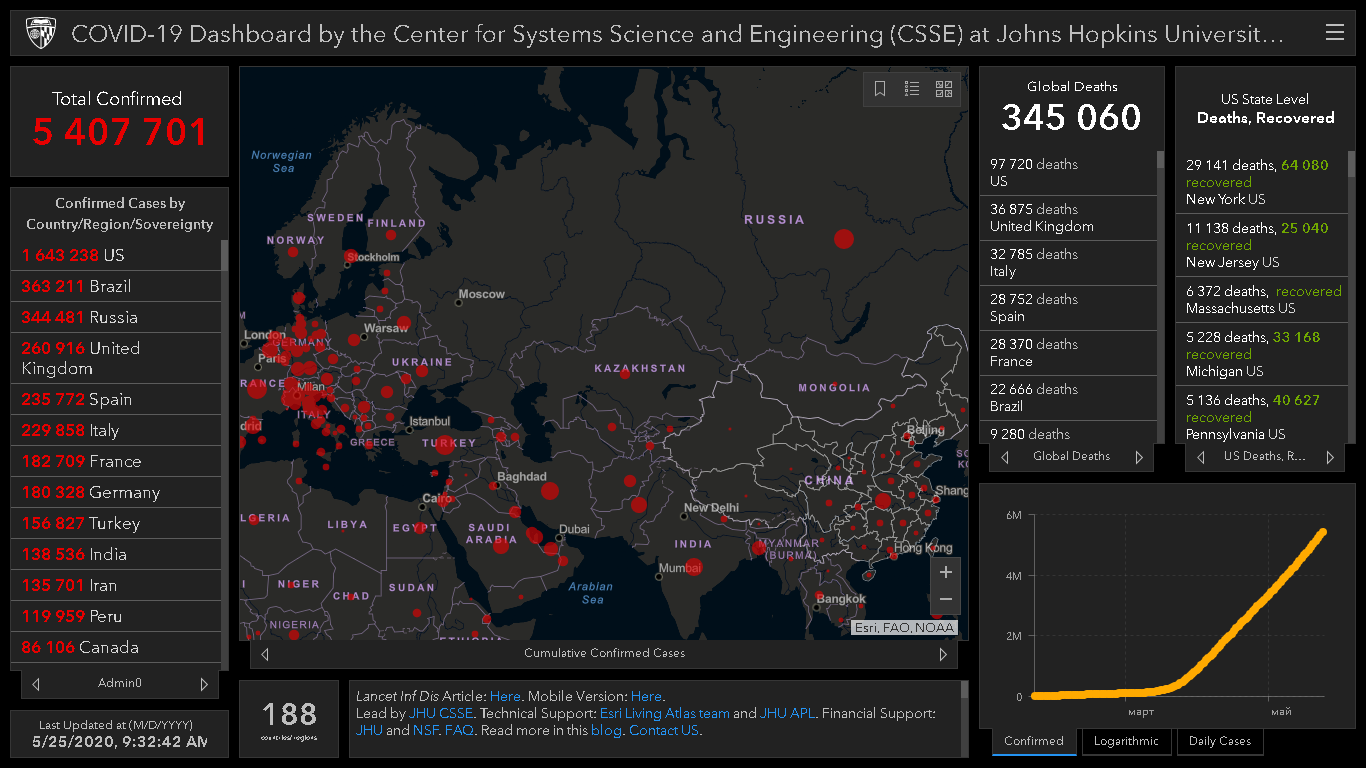
Task: Next map view after Cumulative Confirmed Cases
Action: tap(942, 654)
